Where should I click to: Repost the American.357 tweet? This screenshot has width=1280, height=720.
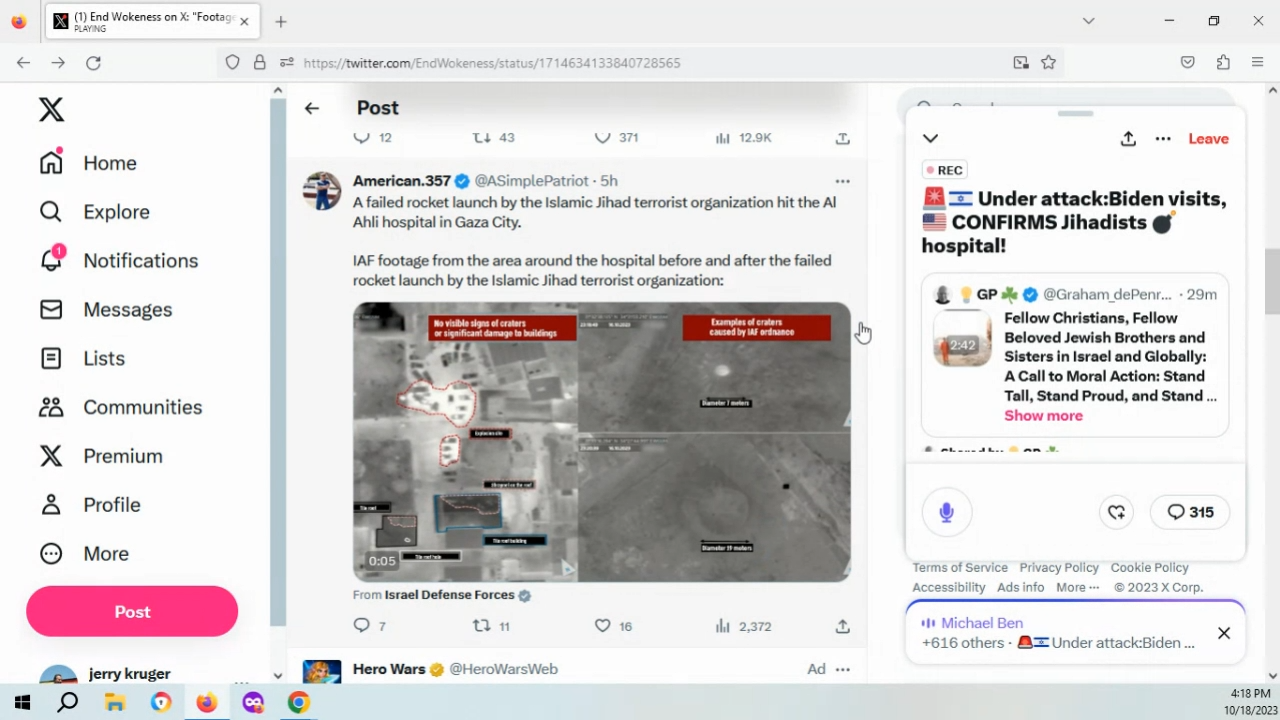pyautogui.click(x=482, y=626)
